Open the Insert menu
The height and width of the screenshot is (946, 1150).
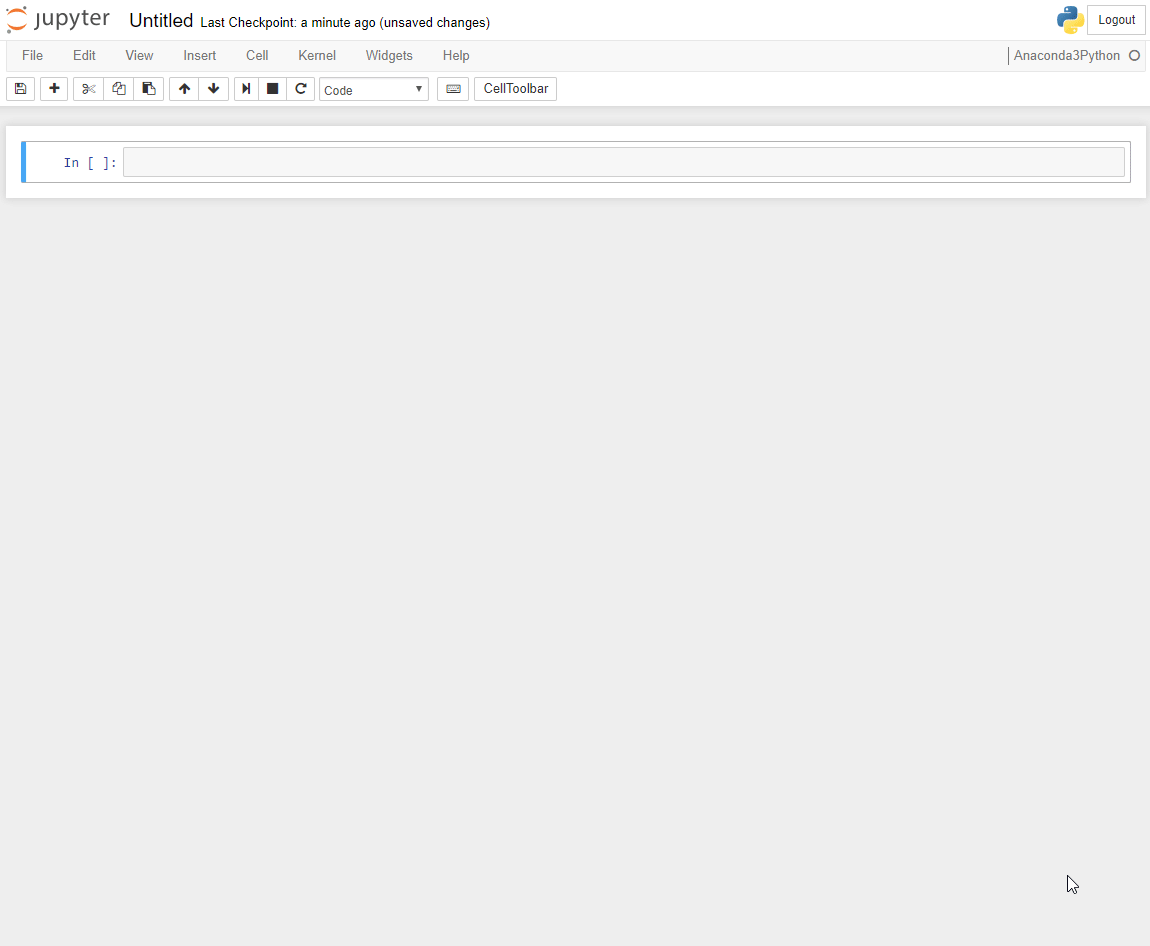(x=199, y=56)
